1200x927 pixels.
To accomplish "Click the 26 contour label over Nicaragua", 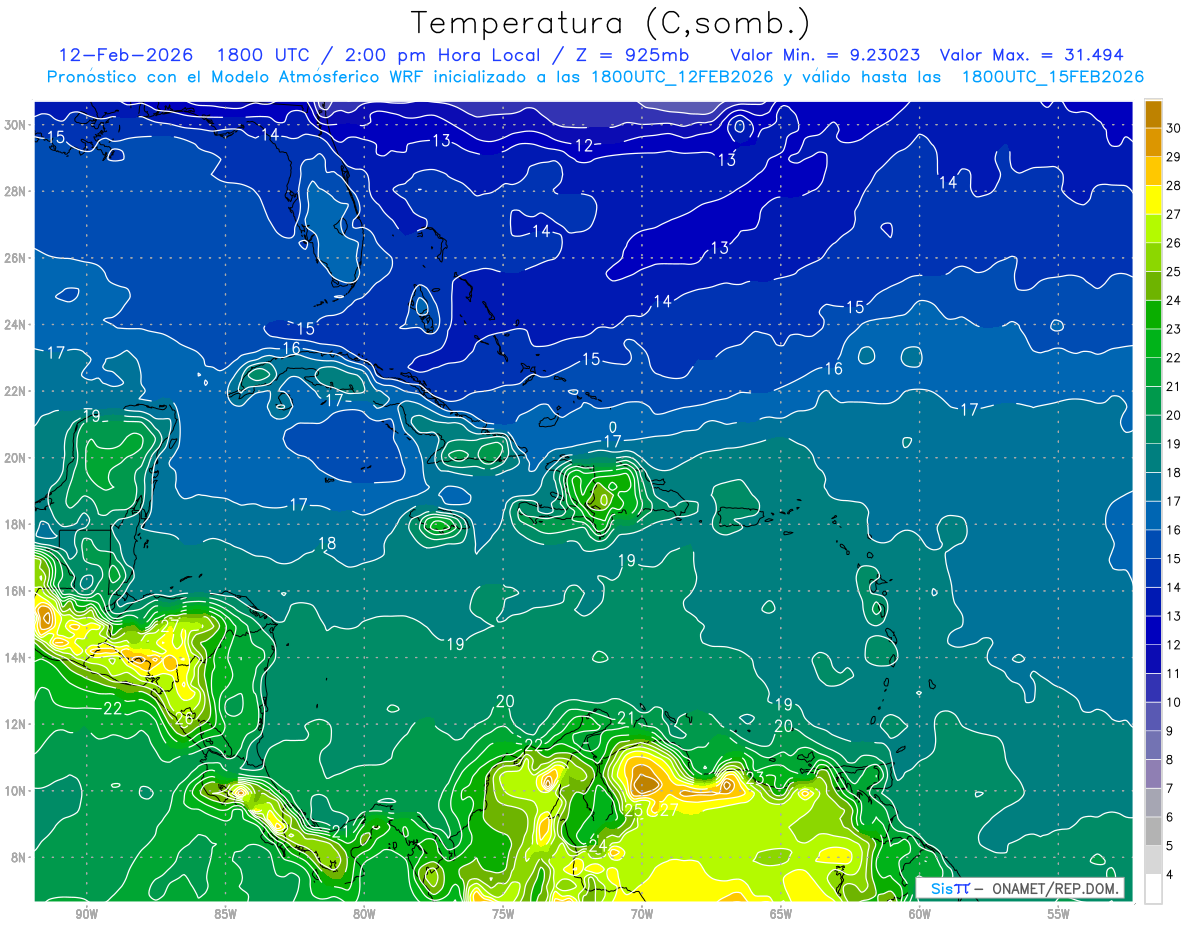I will [185, 717].
